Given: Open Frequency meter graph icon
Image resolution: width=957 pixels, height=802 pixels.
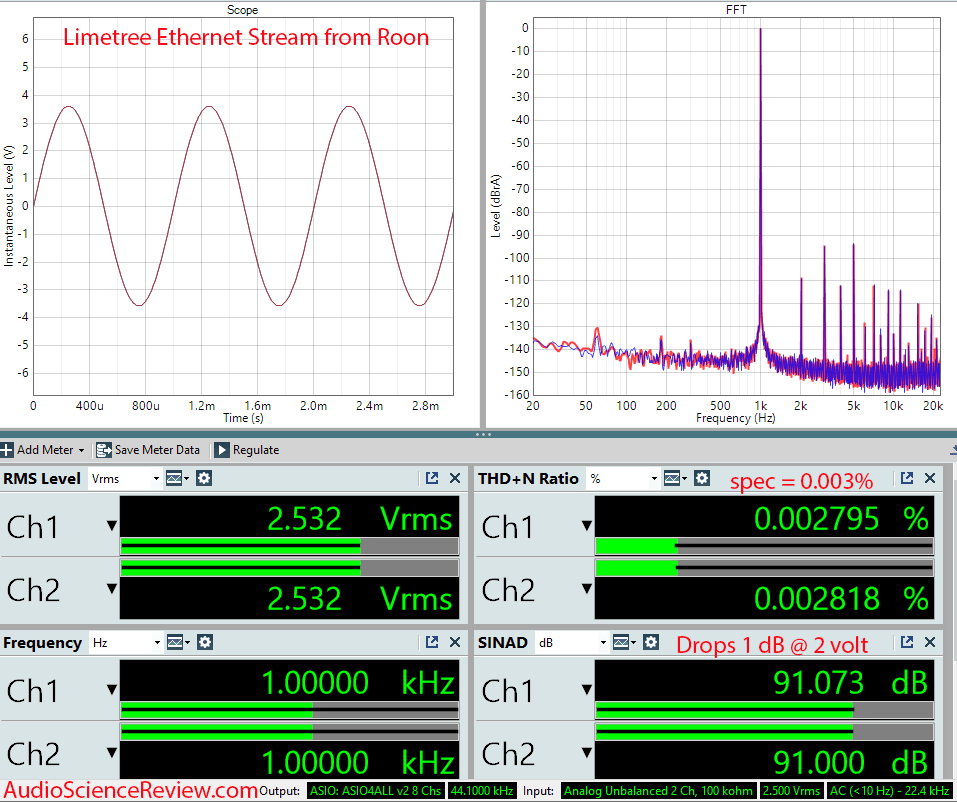Looking at the screenshot, I should click(x=178, y=642).
